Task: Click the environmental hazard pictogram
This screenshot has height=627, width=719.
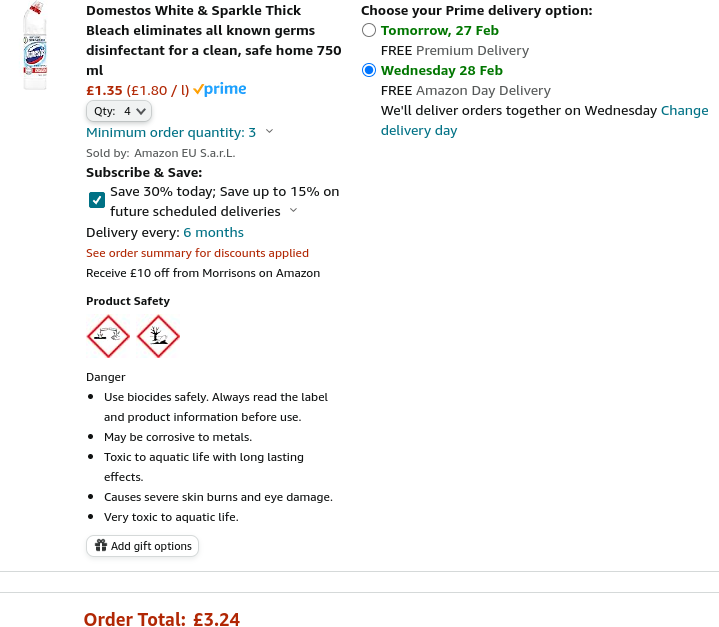Action: [x=158, y=336]
